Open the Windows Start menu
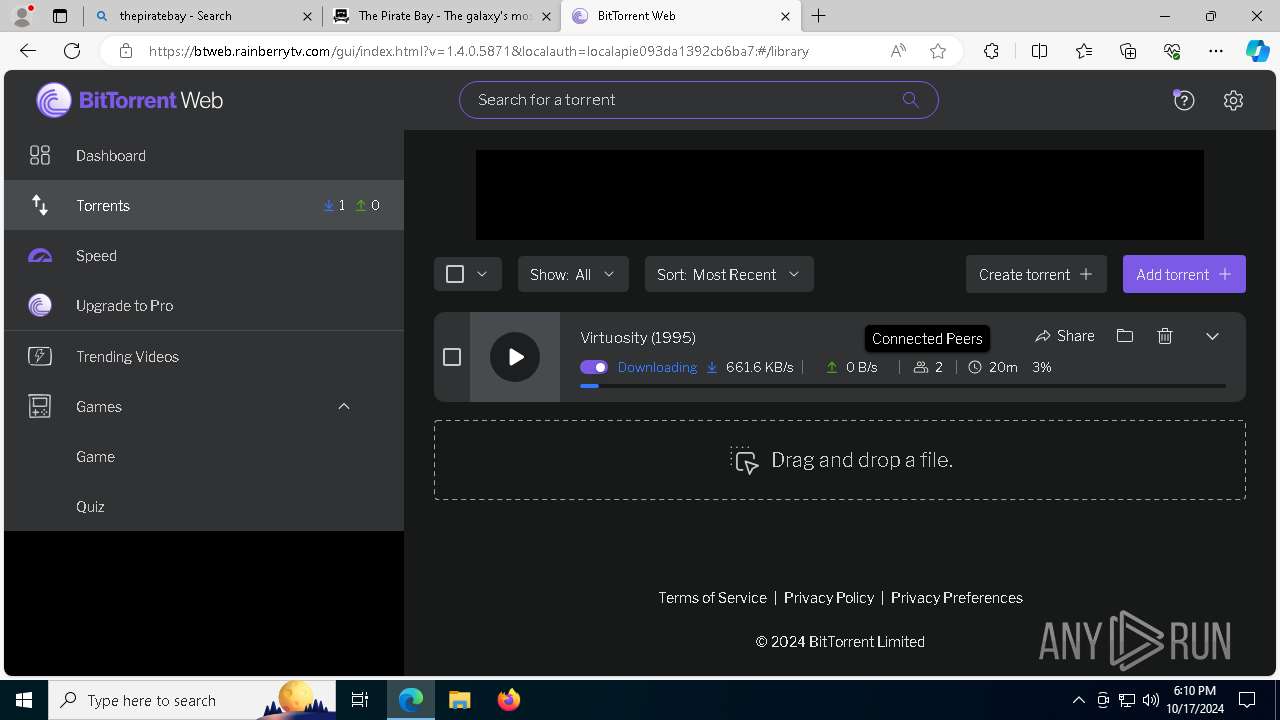The height and width of the screenshot is (720, 1280). tap(24, 700)
